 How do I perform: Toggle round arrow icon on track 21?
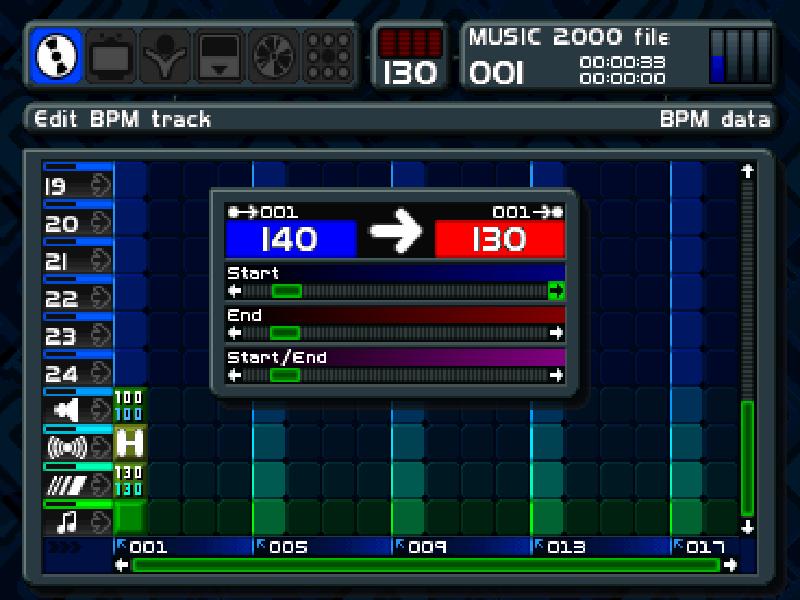[x=101, y=260]
